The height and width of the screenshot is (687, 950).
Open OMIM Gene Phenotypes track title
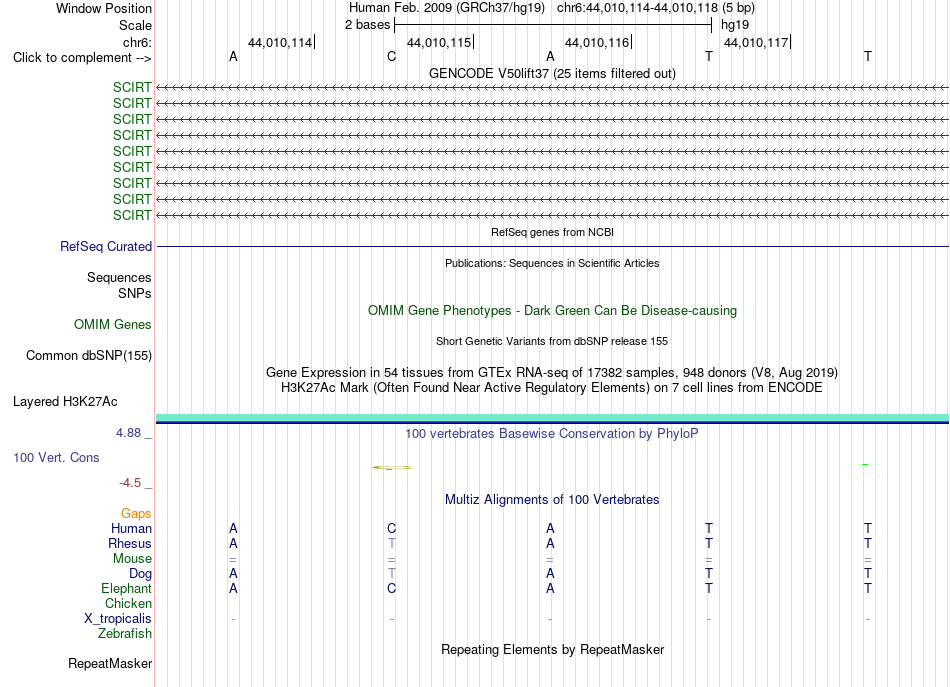(x=552, y=311)
